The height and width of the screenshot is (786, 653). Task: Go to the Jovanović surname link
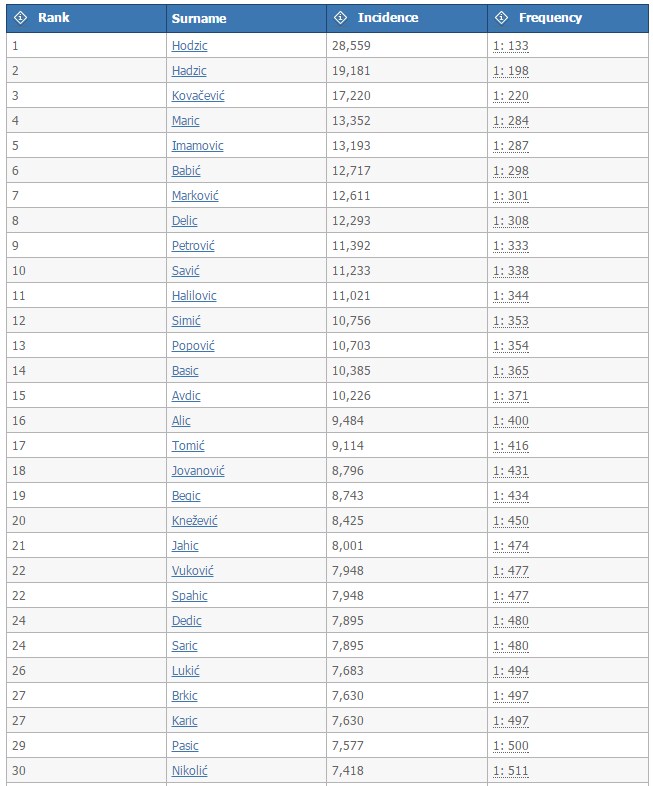click(x=198, y=471)
